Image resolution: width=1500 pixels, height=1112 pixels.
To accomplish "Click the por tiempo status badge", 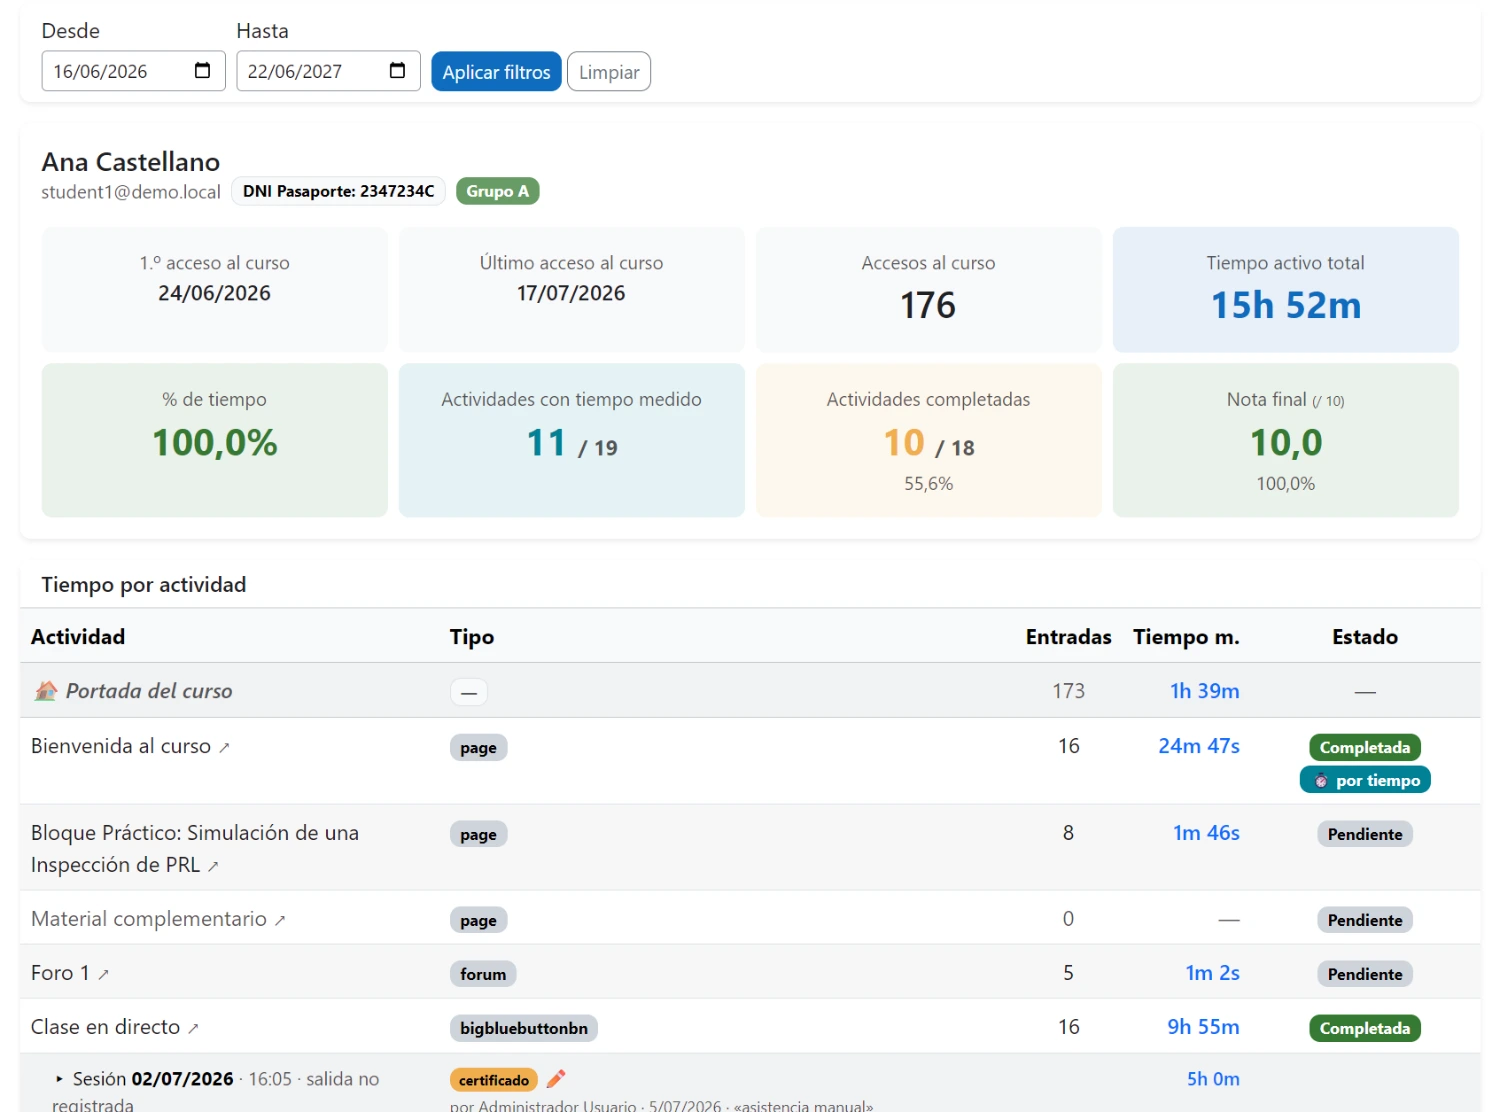I will (1365, 780).
